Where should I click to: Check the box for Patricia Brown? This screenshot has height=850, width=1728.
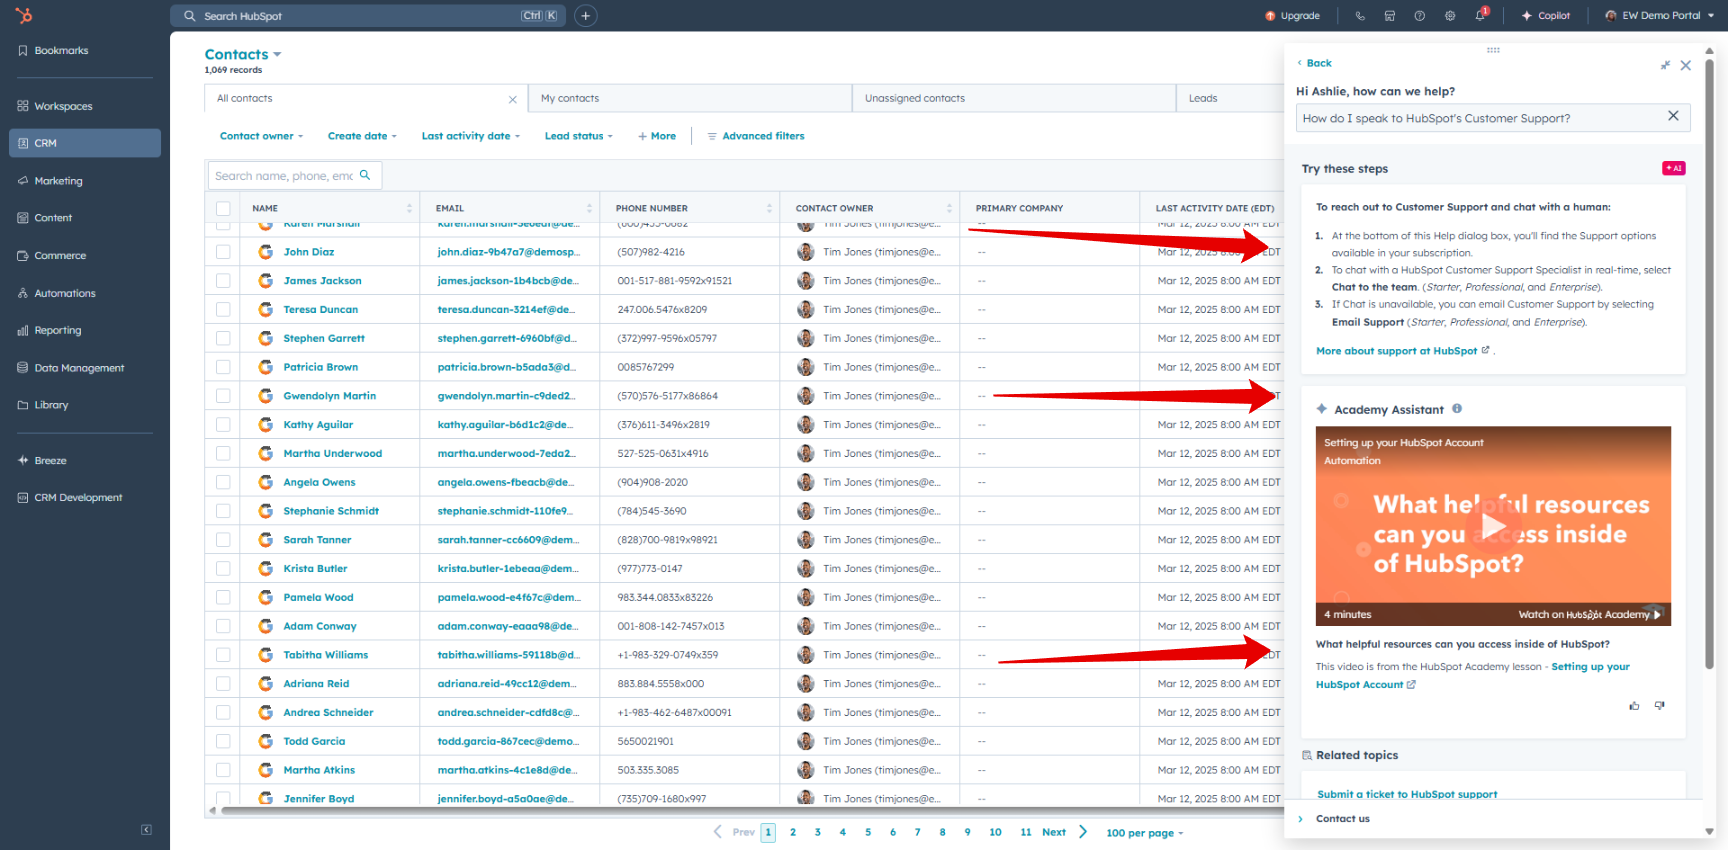pos(223,367)
